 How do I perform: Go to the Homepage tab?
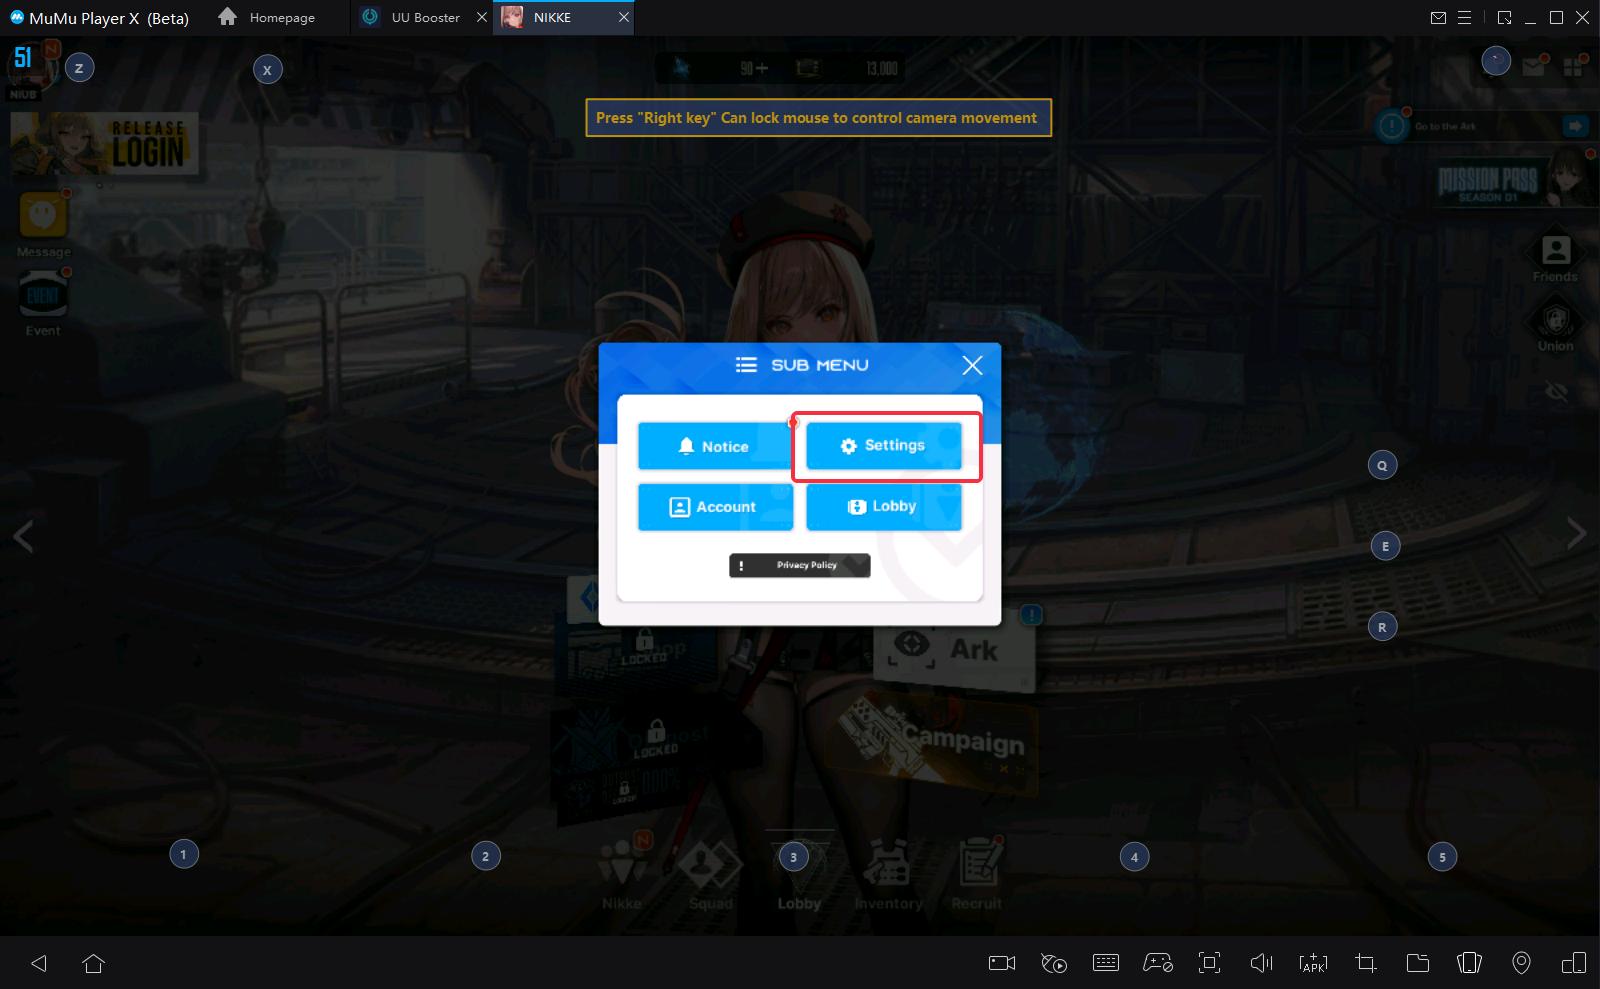point(267,18)
